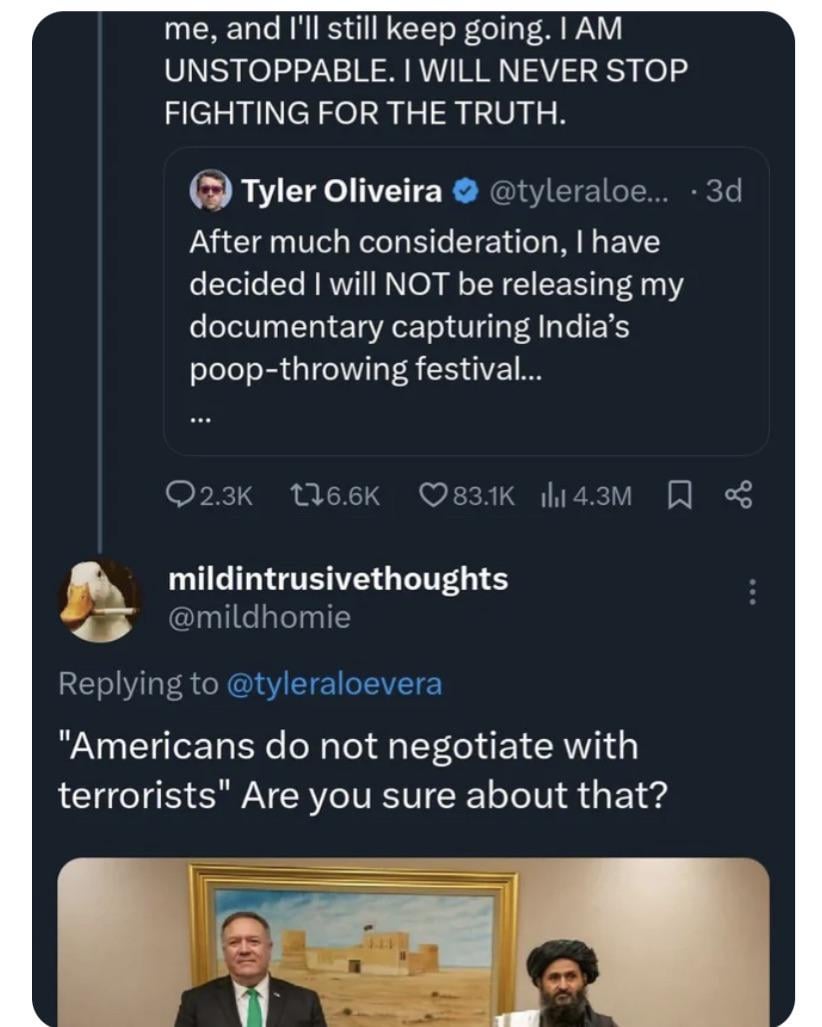Open the "Americans do not negotiate" reply text
Screen dimensions: 822x1027
pos(360,771)
